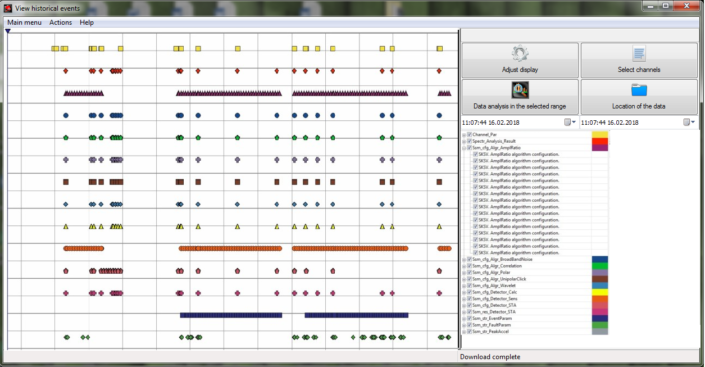
Task: Select the Som_cfg_Detector_Calc row label
Action: click(495, 292)
